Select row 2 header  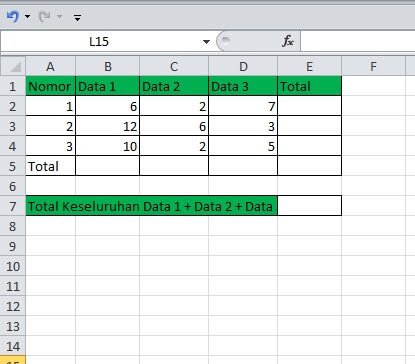[x=13, y=106]
